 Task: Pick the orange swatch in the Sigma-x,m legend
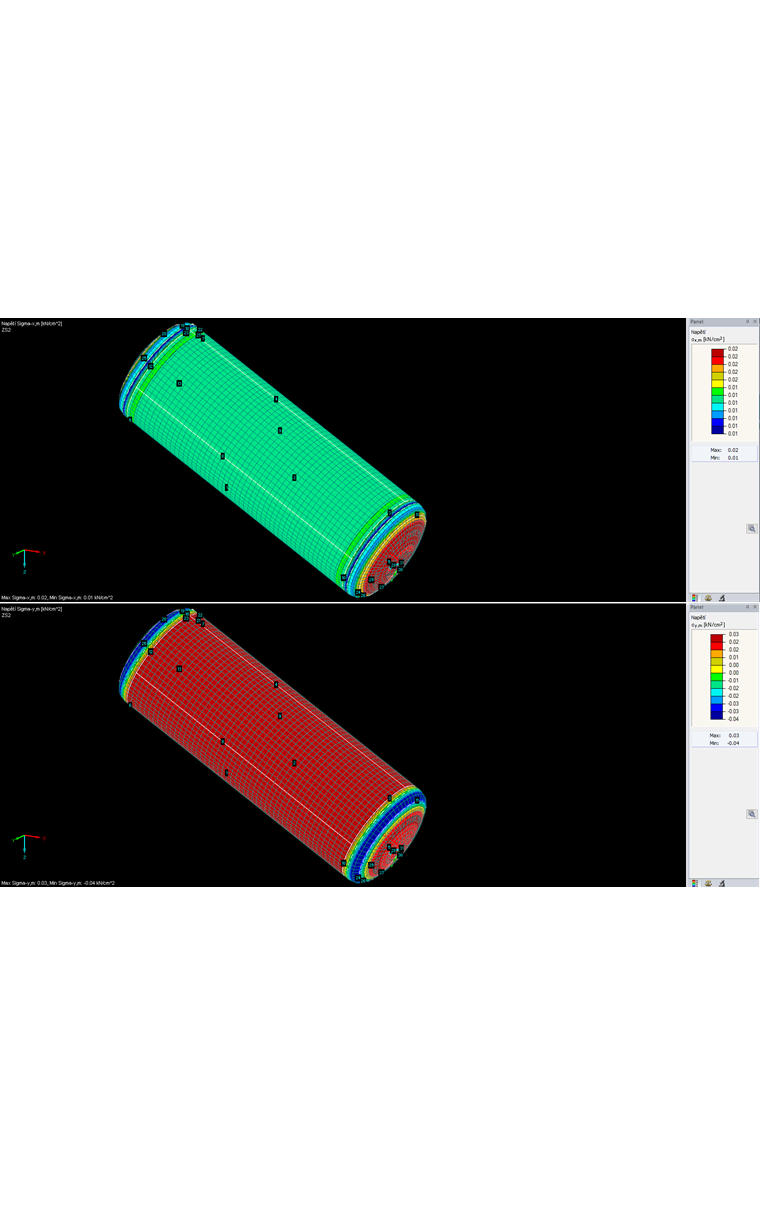pos(717,369)
